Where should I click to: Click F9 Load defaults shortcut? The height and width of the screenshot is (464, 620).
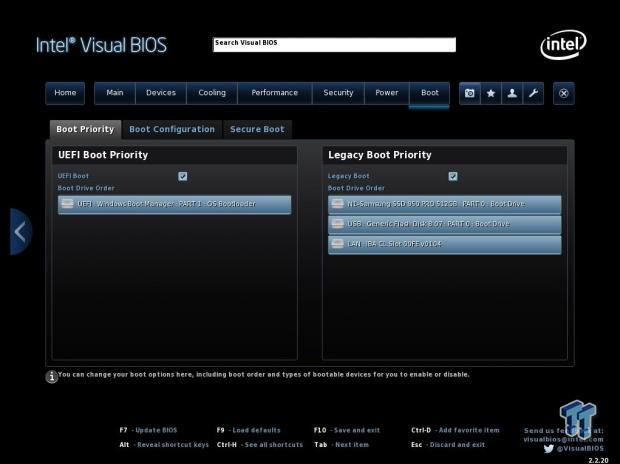click(x=248, y=430)
